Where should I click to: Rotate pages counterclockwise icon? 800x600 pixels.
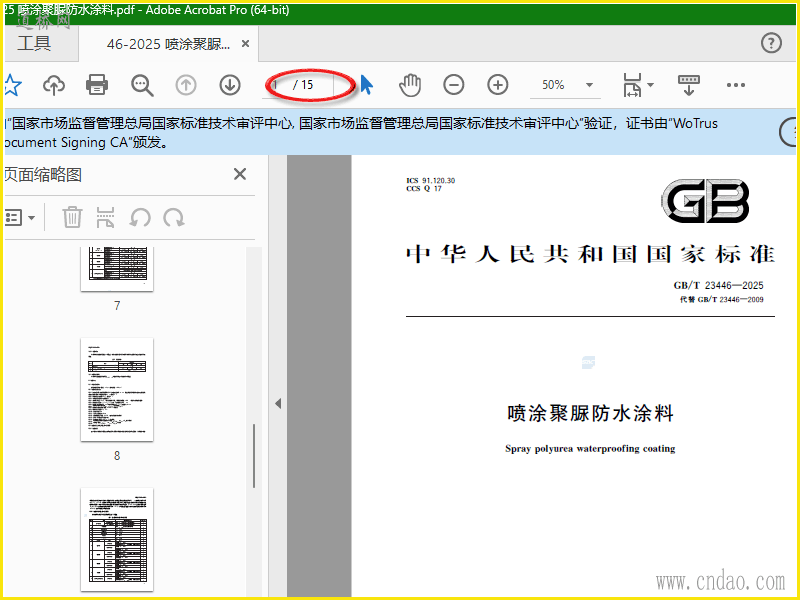[x=140, y=217]
